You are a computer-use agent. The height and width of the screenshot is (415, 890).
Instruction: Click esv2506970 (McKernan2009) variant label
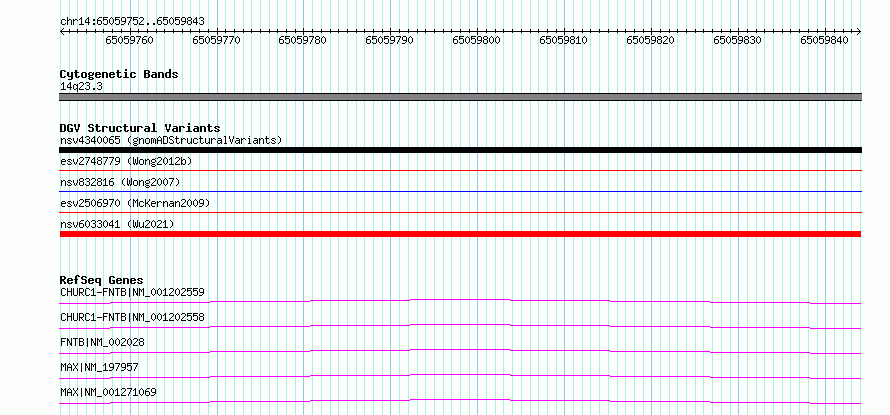coord(135,203)
